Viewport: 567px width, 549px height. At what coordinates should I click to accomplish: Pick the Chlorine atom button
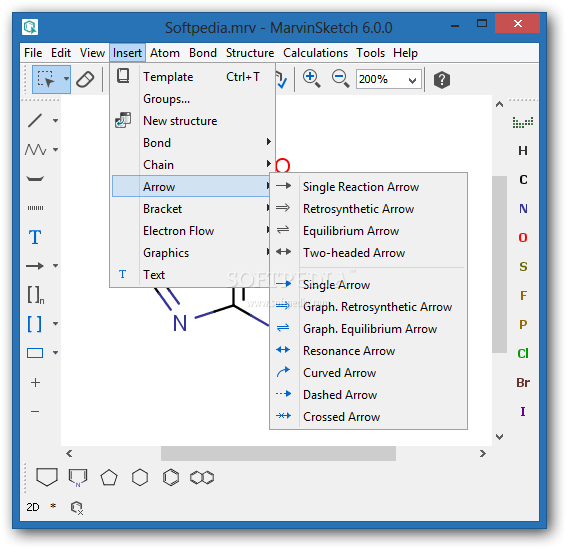[x=523, y=353]
